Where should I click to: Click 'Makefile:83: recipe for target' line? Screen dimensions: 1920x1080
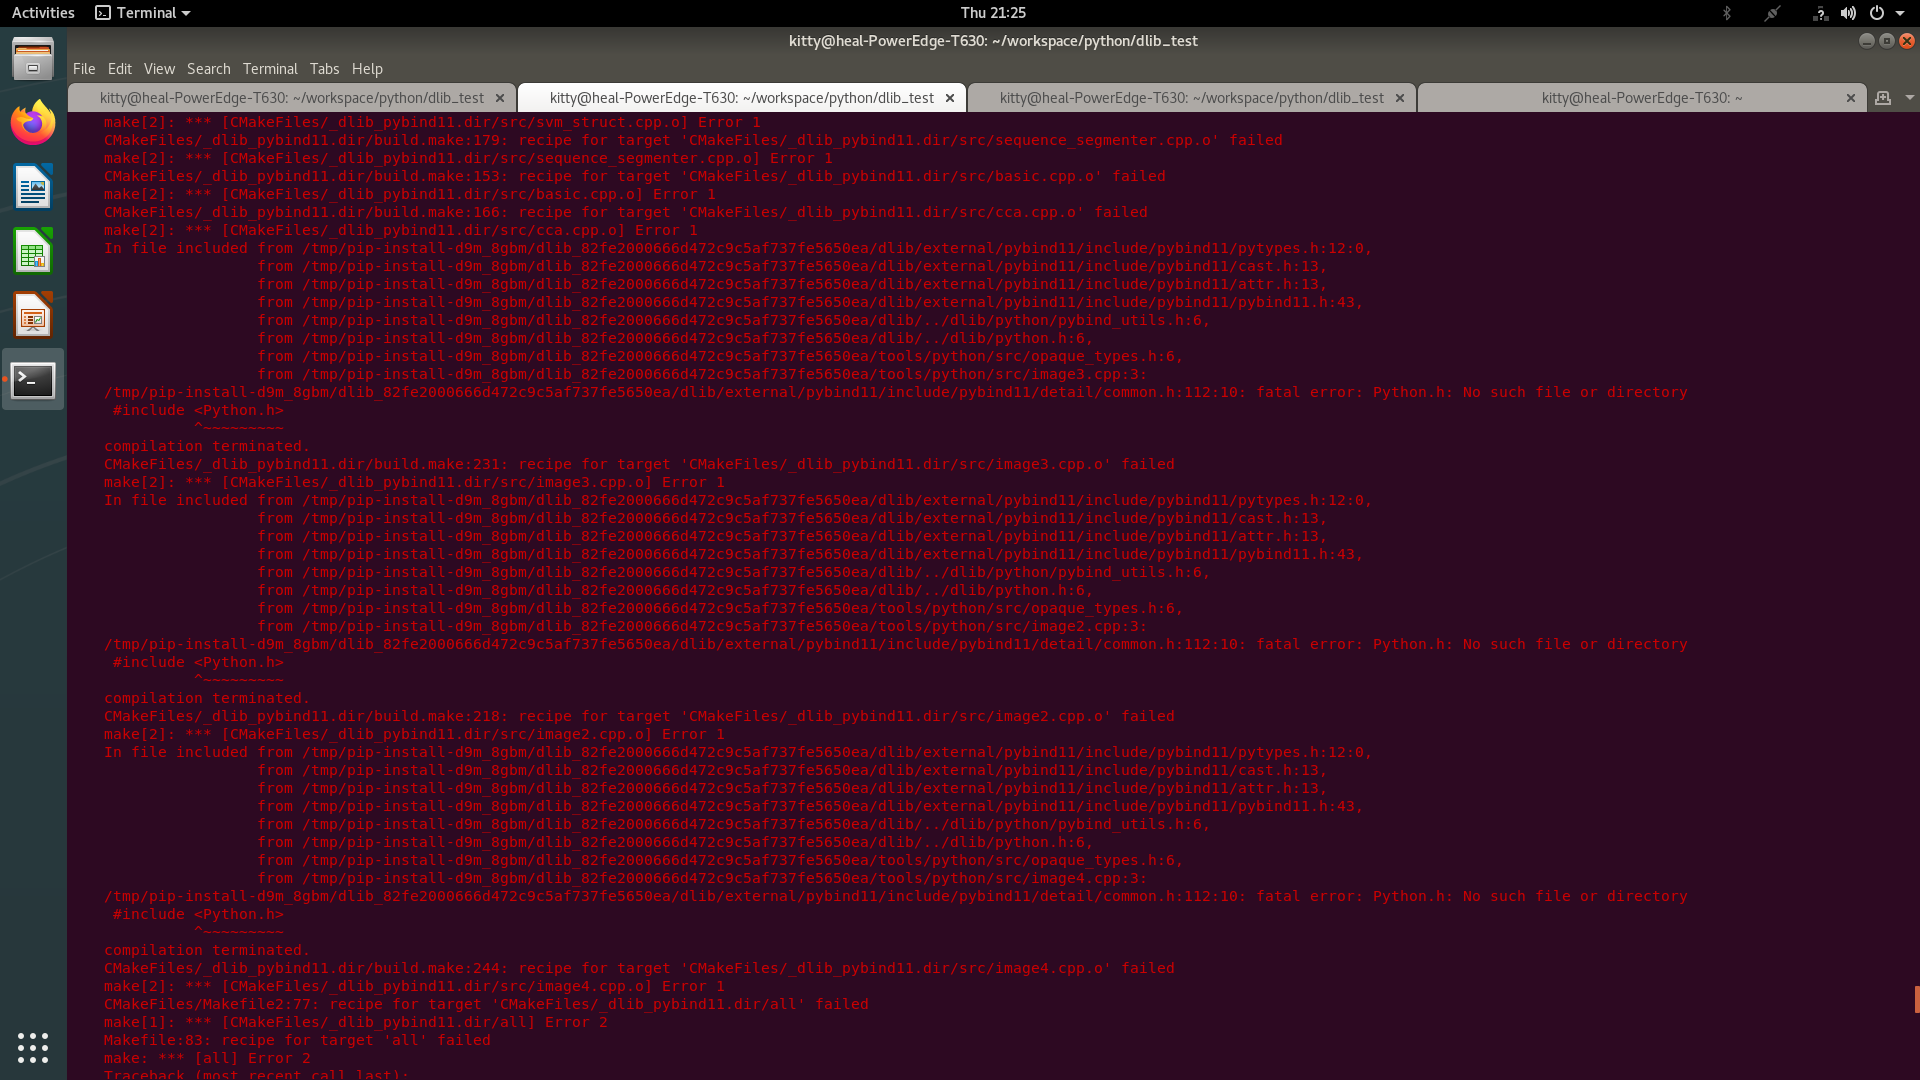[x=297, y=1040]
